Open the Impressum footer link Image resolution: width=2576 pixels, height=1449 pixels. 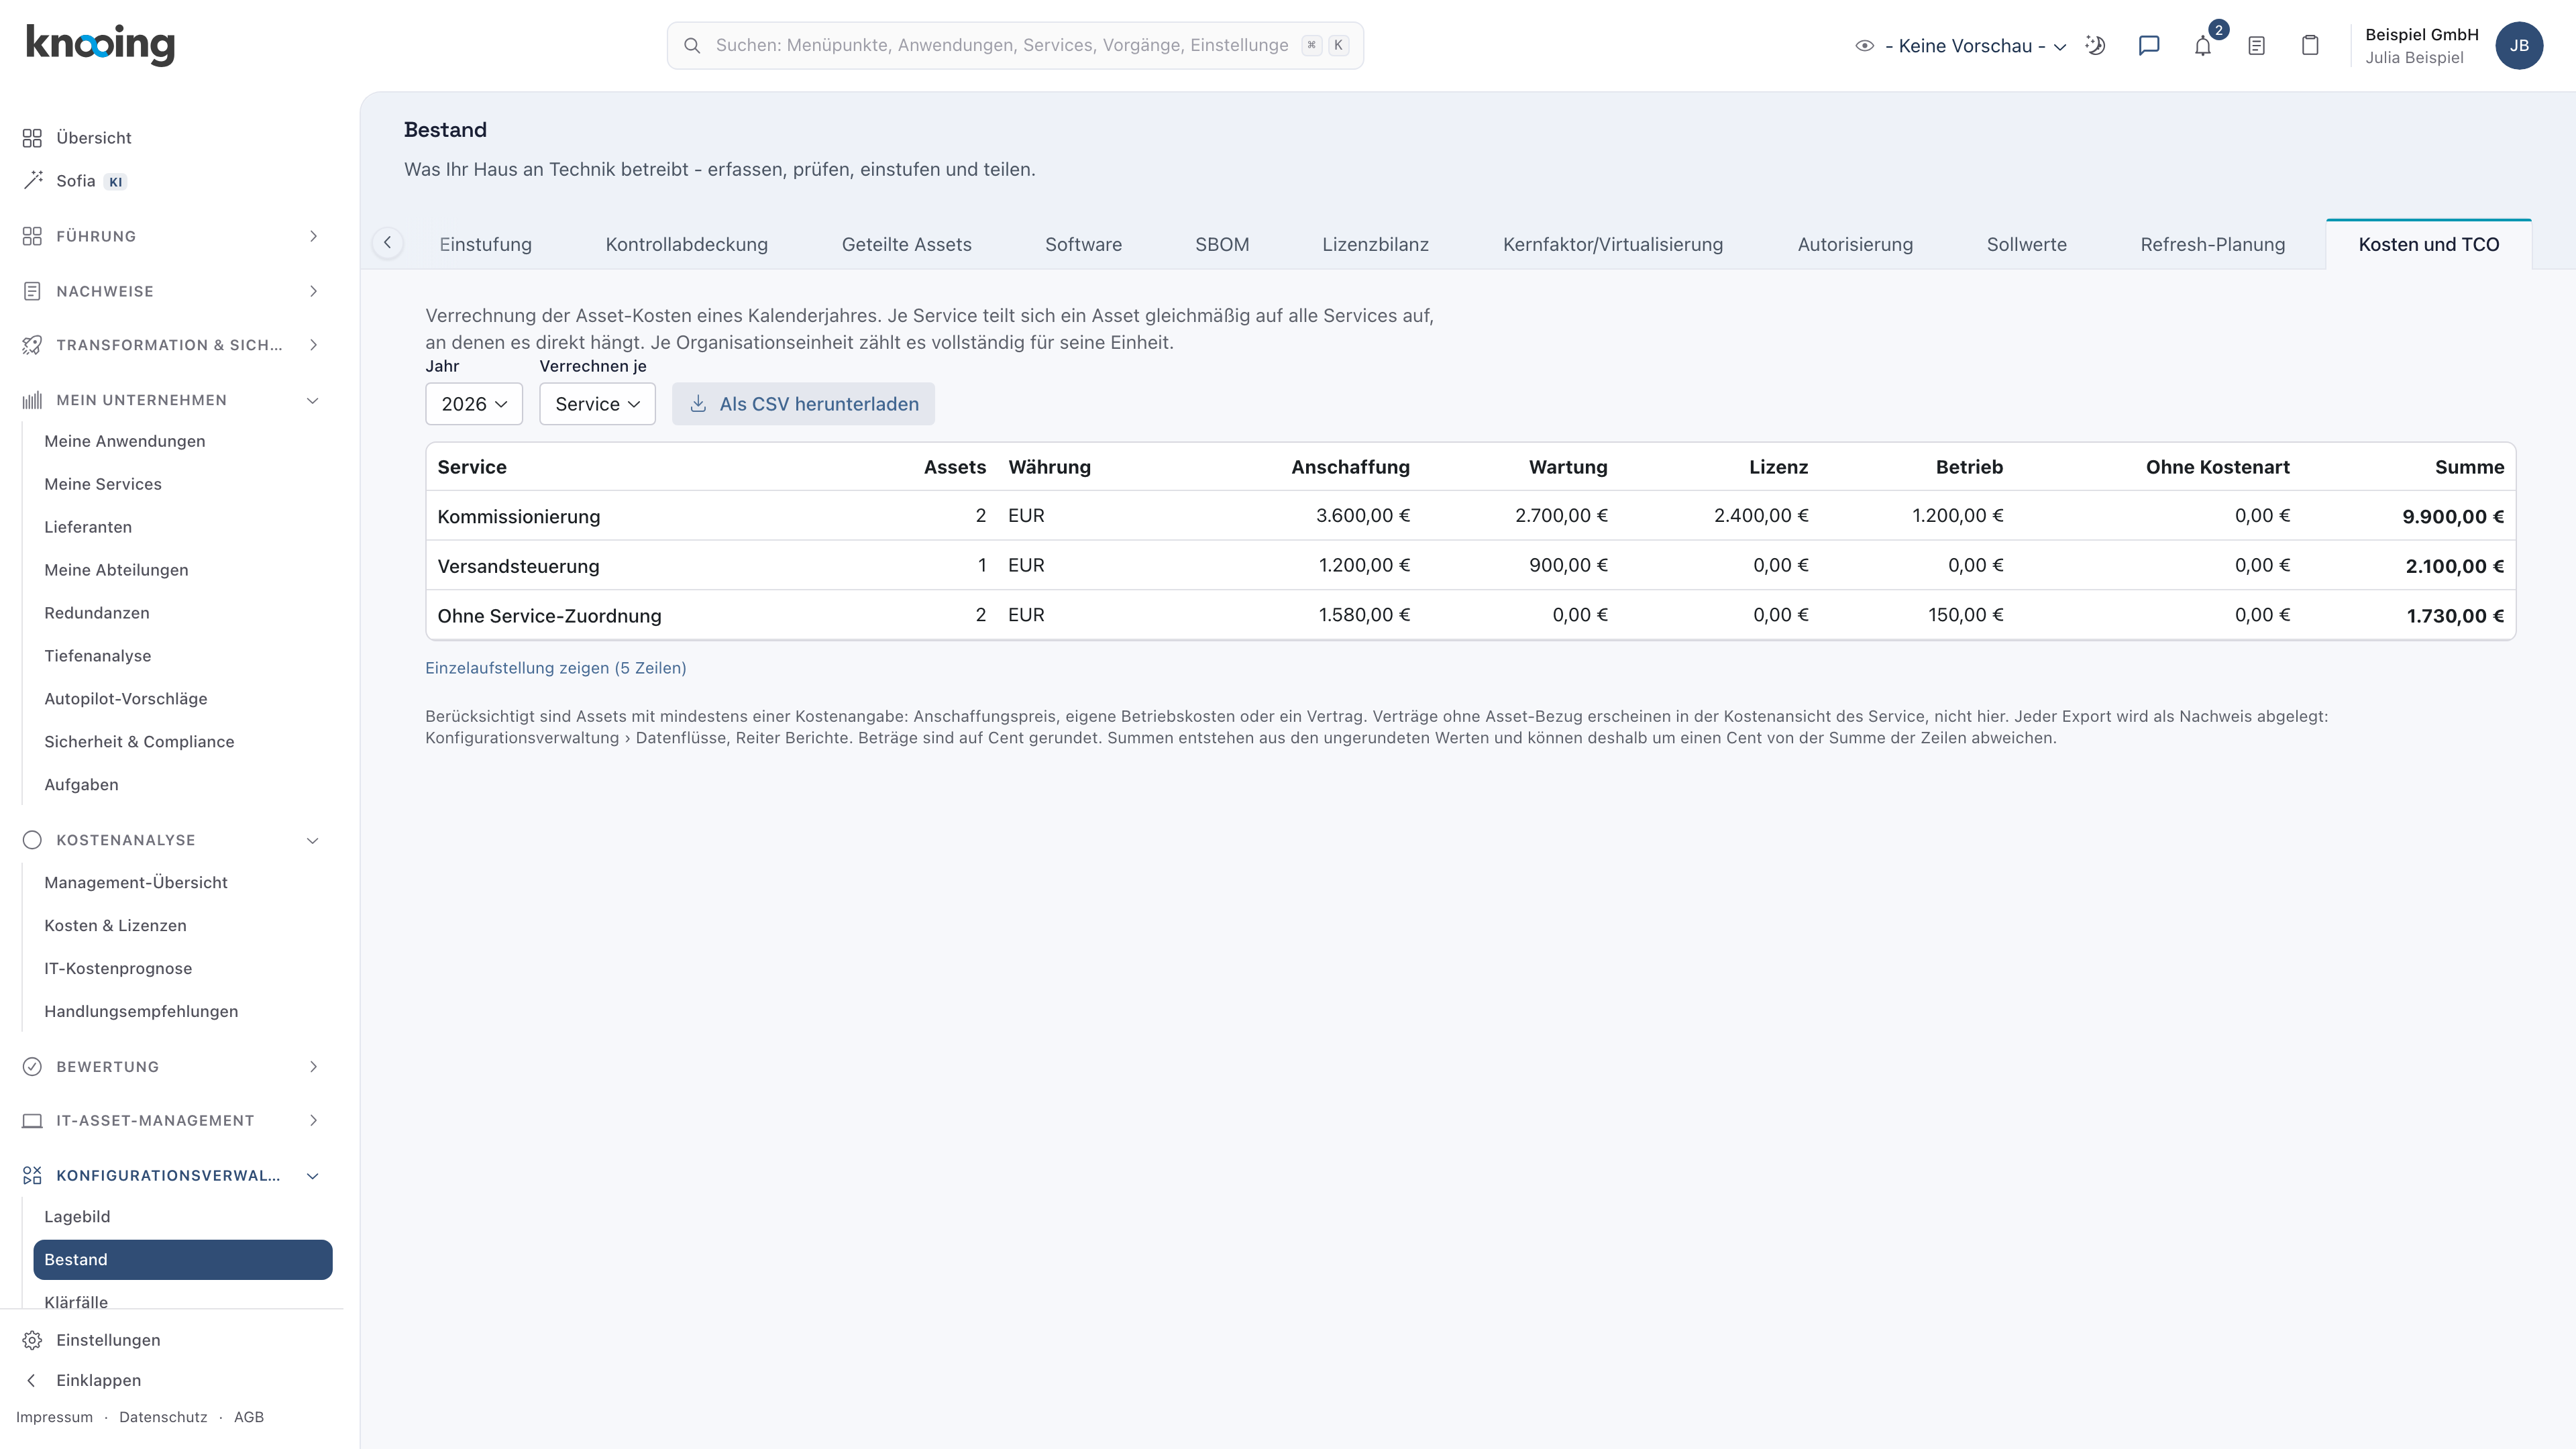tap(54, 1417)
